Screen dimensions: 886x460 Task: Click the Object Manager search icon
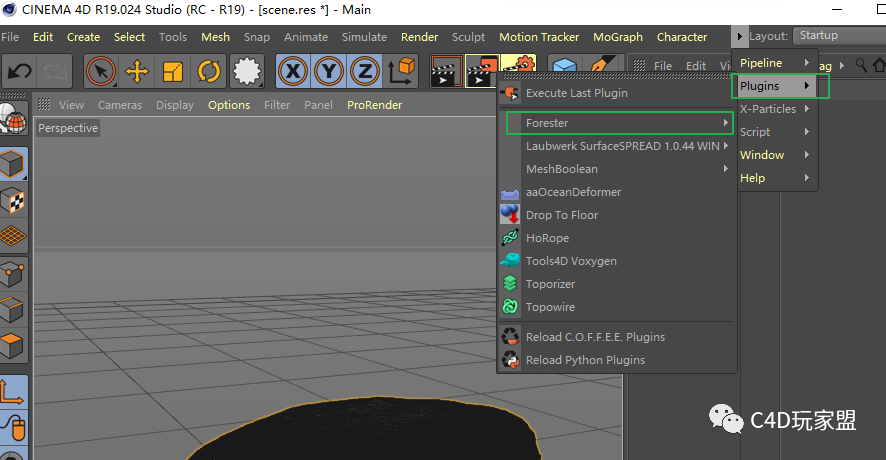click(x=861, y=65)
